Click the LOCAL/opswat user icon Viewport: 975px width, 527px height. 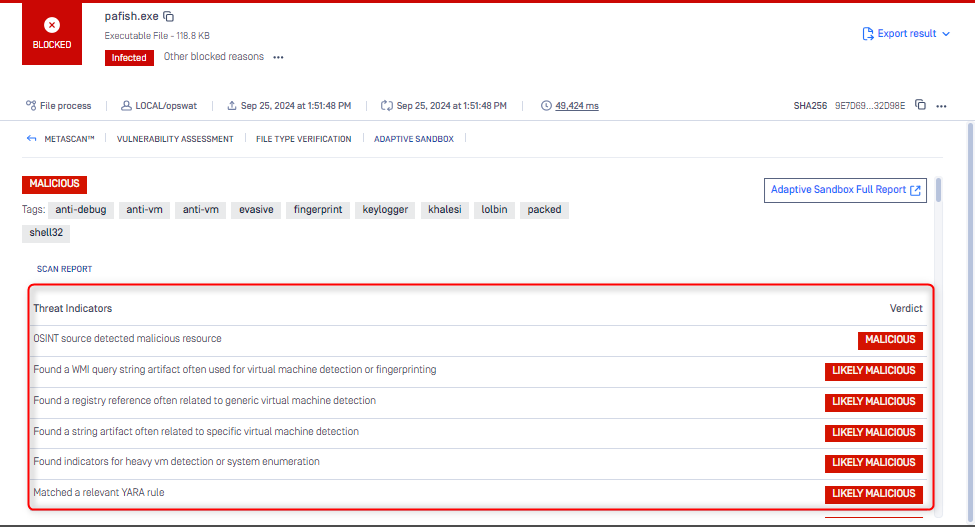coord(126,106)
